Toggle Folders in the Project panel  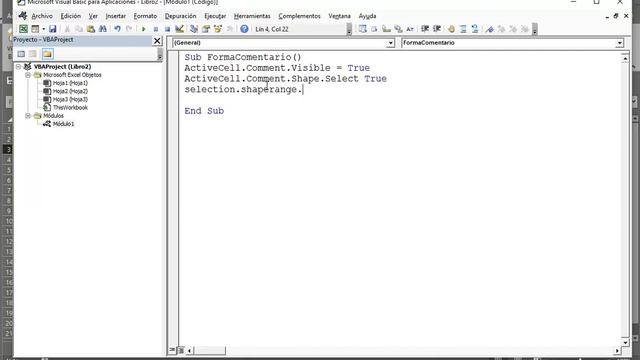point(47,54)
